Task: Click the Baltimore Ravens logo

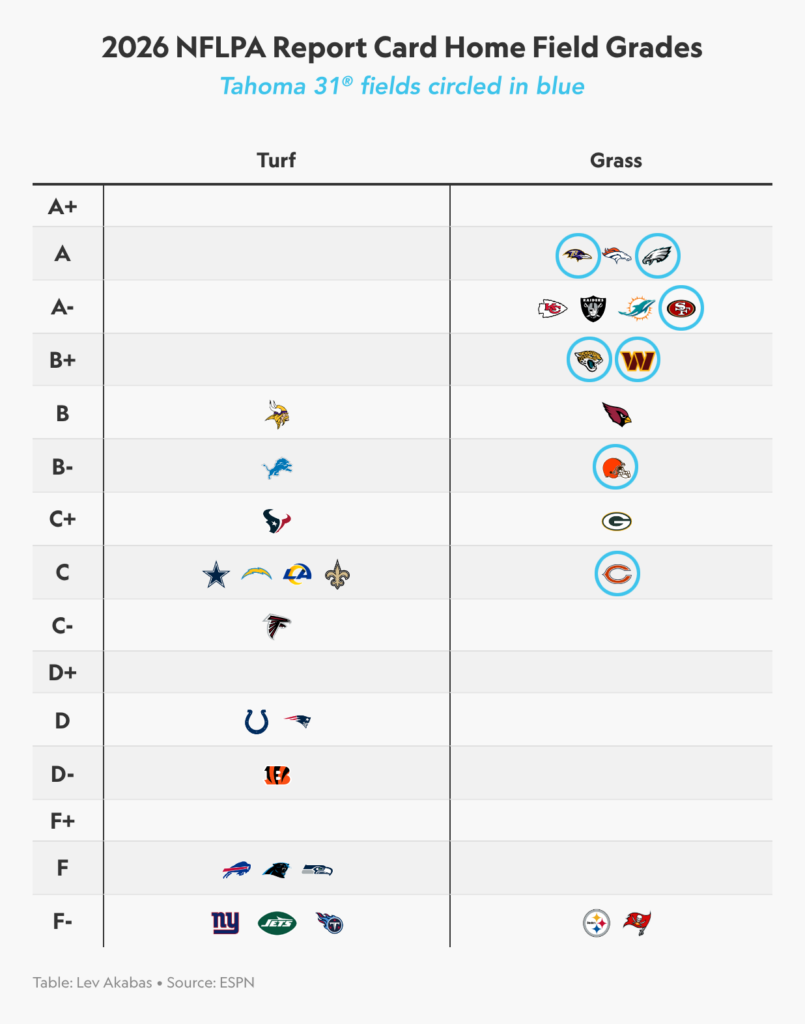Action: [x=578, y=255]
